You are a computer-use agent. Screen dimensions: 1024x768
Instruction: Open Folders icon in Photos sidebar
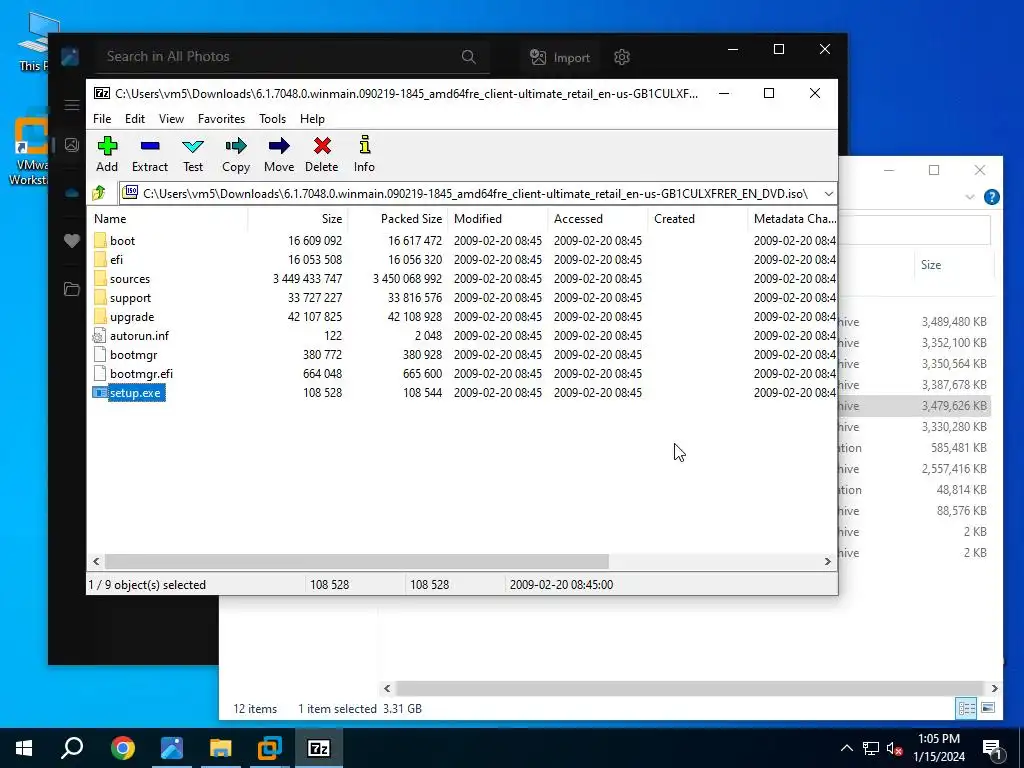72,289
